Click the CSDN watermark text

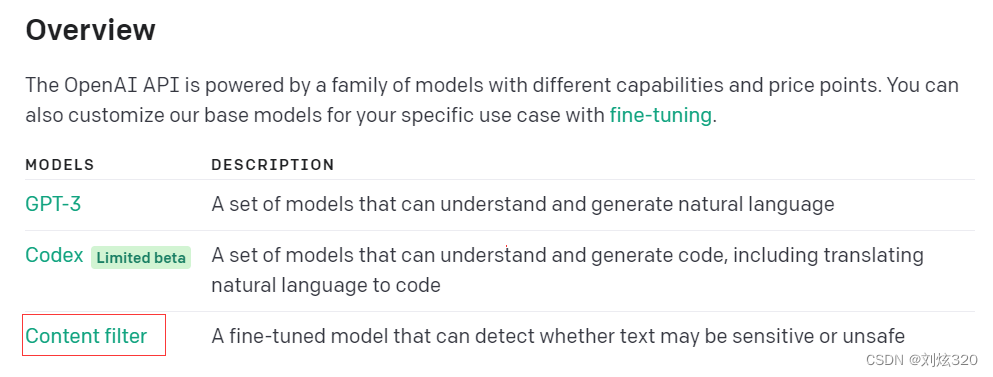[885, 360]
